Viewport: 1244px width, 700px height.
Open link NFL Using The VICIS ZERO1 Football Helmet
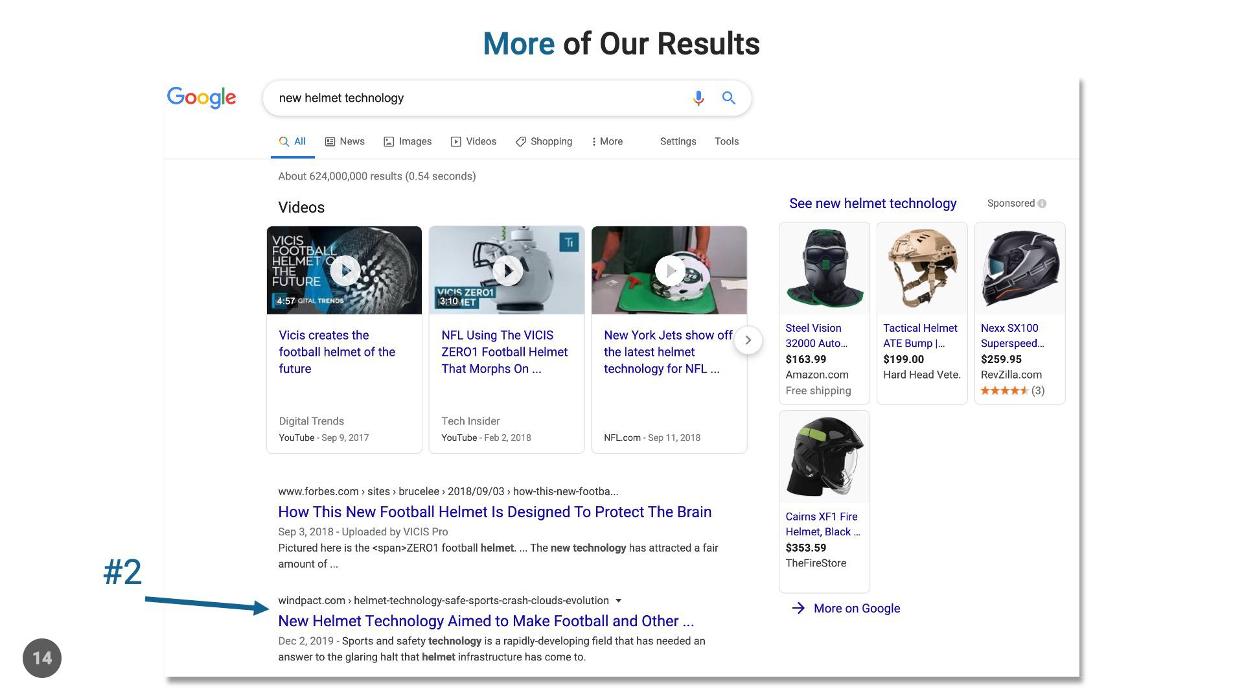(x=505, y=352)
